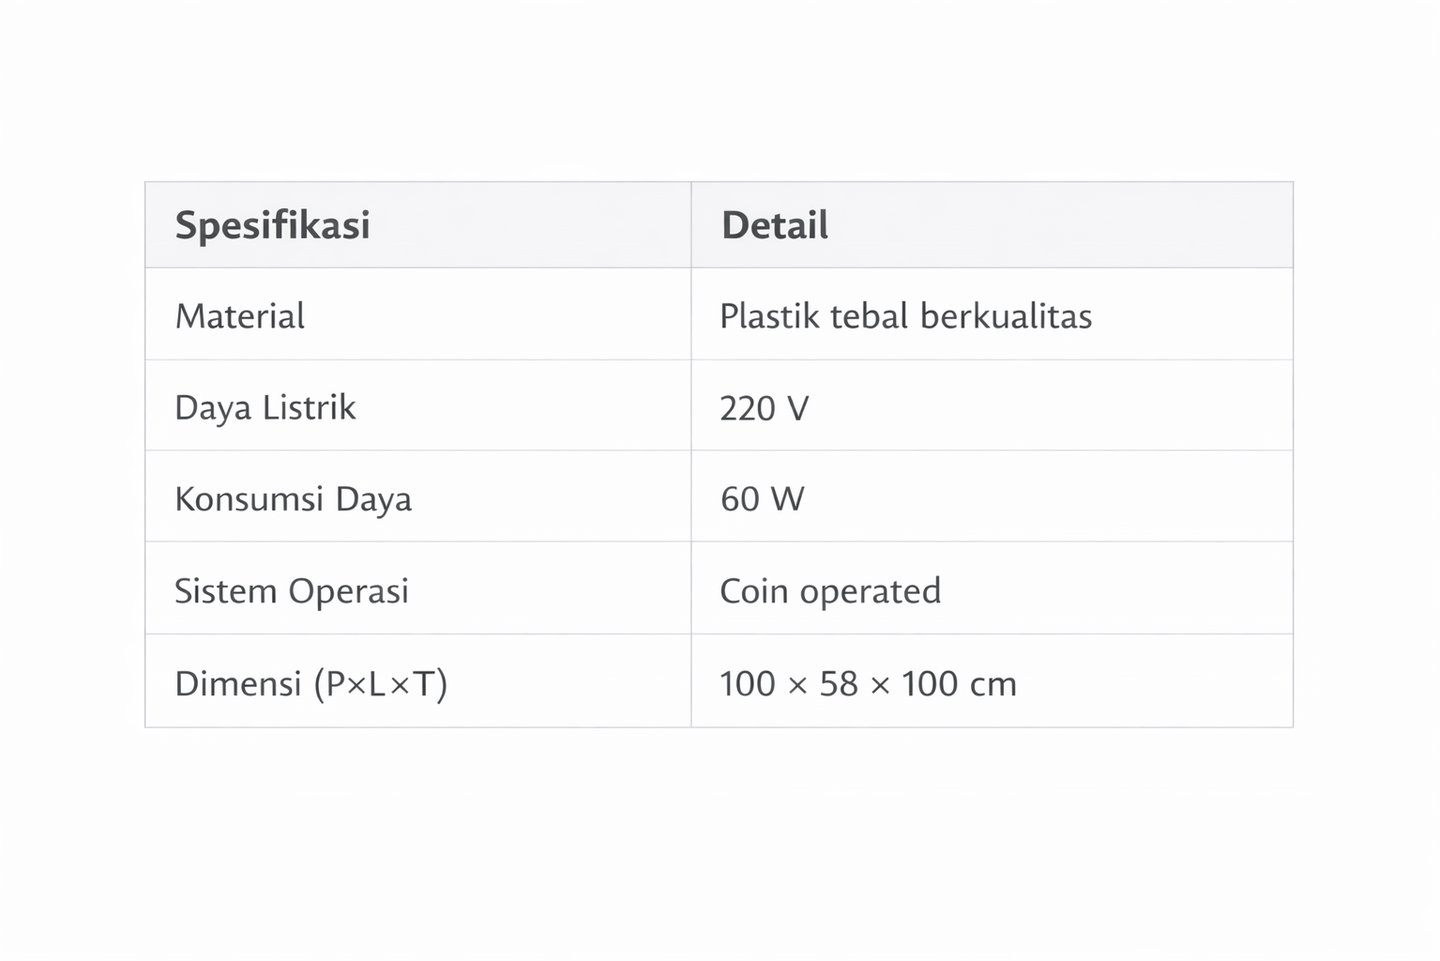Screen dimensions: 1440x961
Task: Select the Dimensi (P×L×T) label
Action: click(x=311, y=684)
